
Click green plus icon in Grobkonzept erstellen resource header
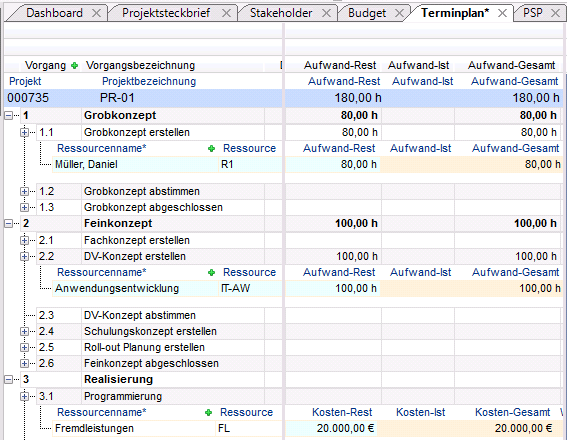(x=212, y=149)
